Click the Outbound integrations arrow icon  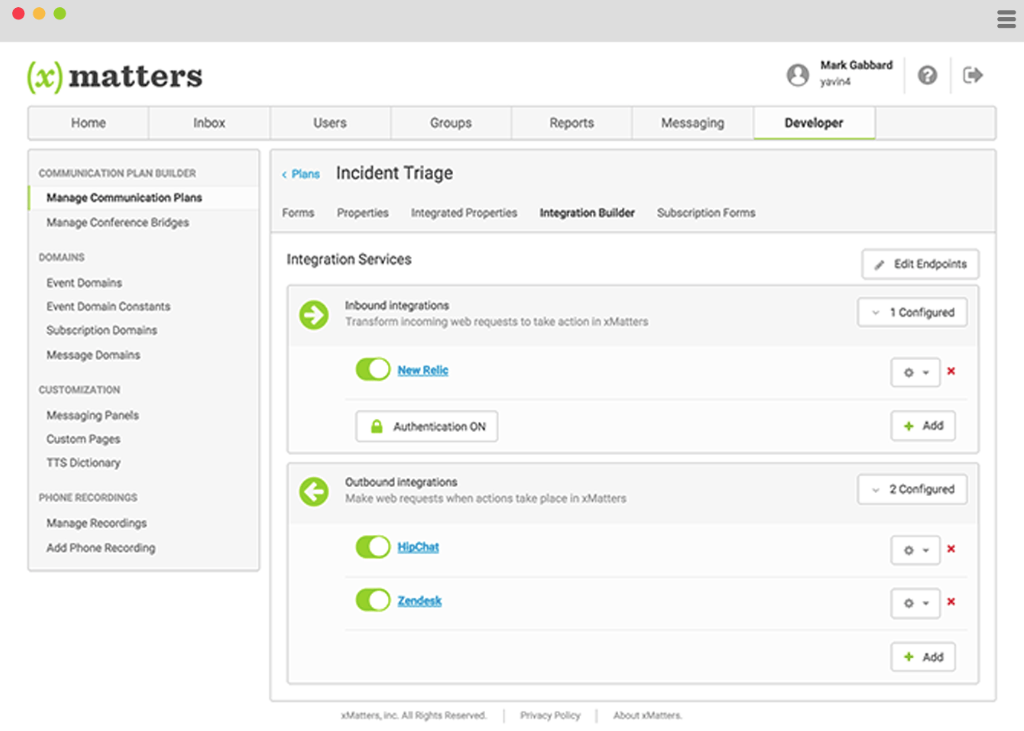(x=314, y=491)
